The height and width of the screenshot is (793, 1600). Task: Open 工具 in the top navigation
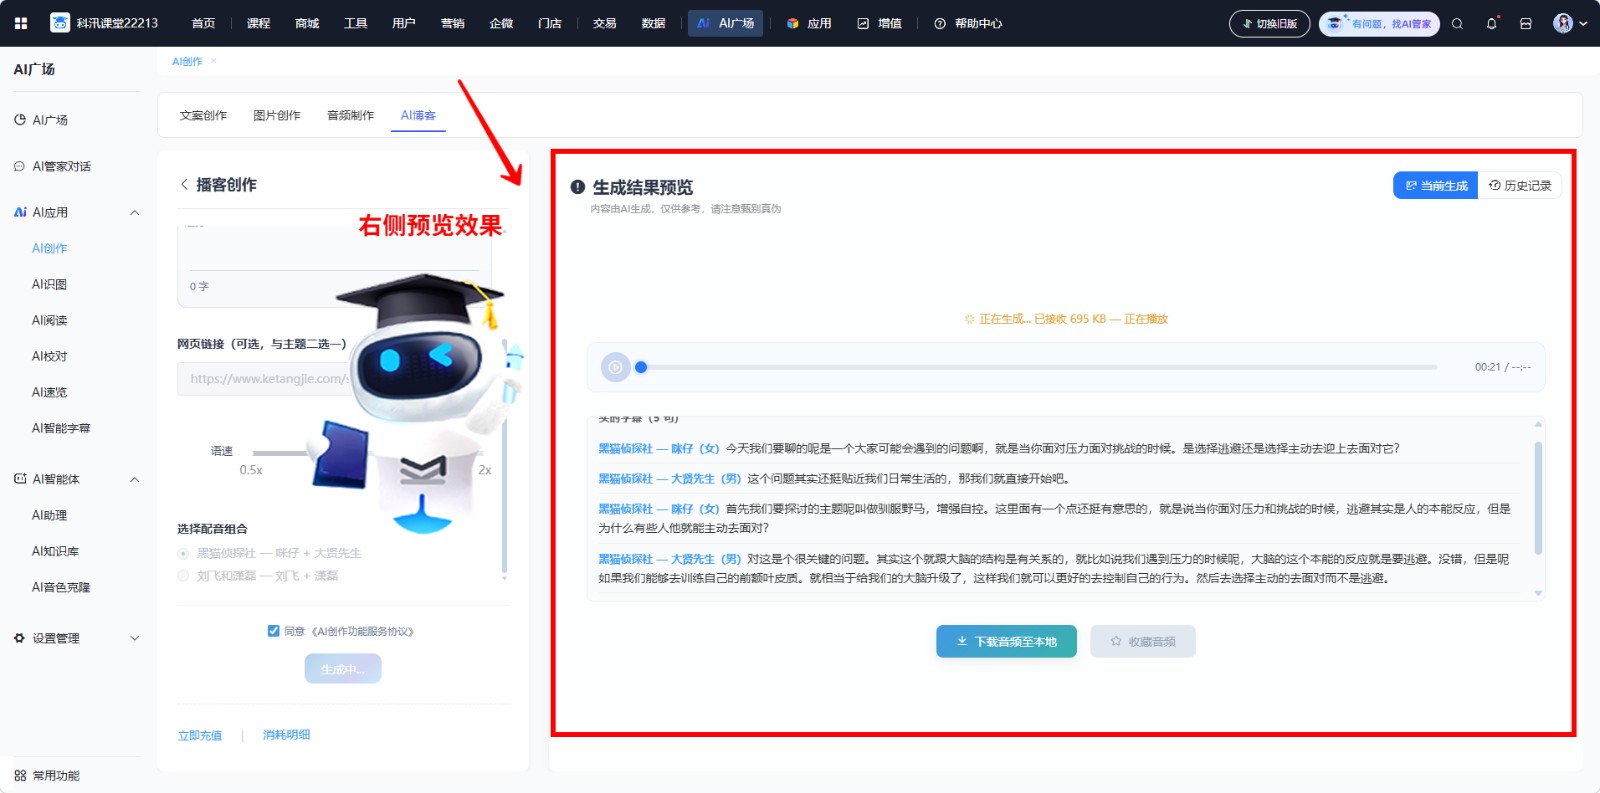click(355, 23)
